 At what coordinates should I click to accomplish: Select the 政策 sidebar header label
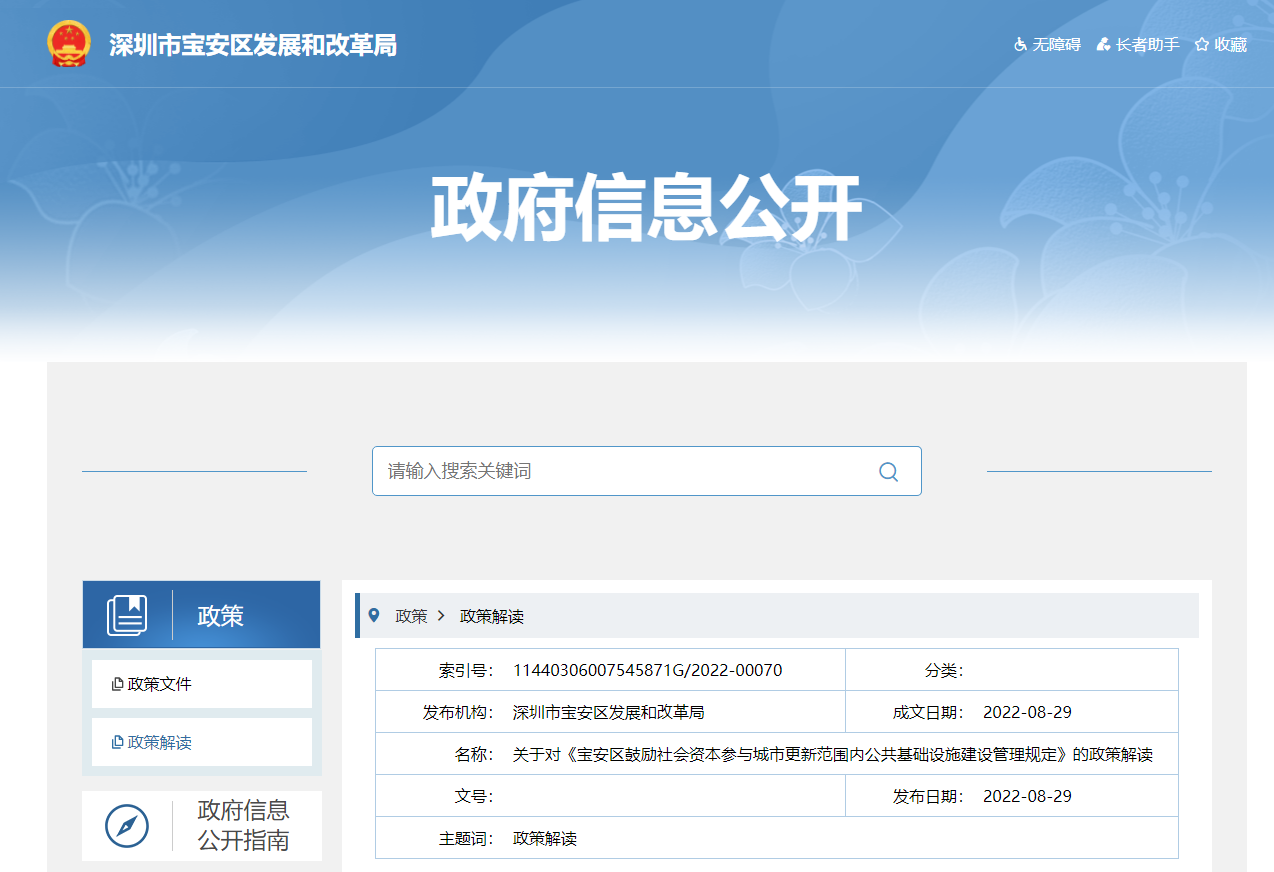[x=221, y=616]
